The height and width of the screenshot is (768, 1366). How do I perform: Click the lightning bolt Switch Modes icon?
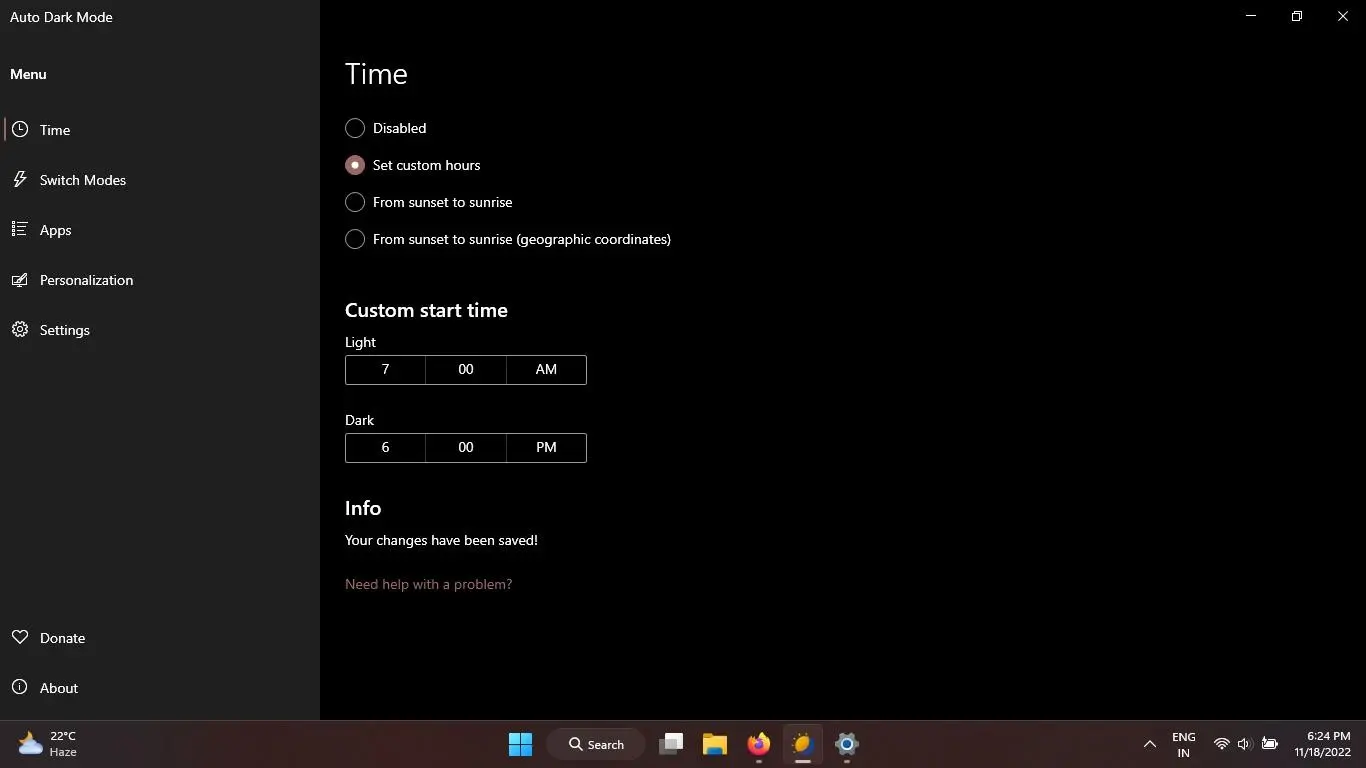(20, 180)
